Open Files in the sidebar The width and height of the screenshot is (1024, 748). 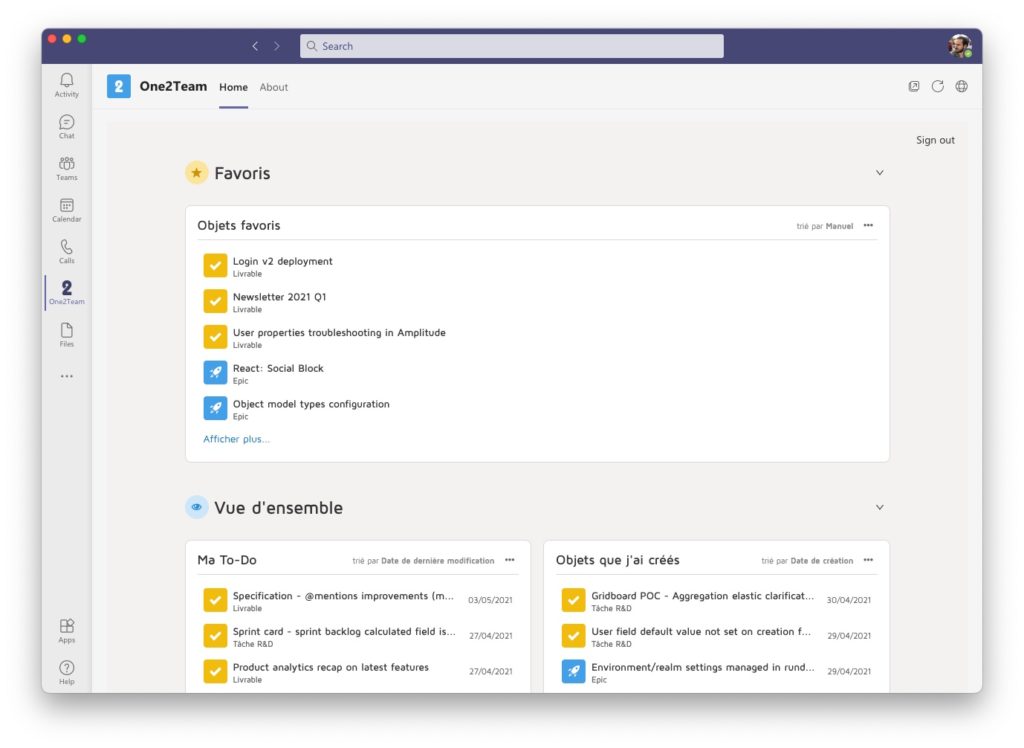[67, 334]
